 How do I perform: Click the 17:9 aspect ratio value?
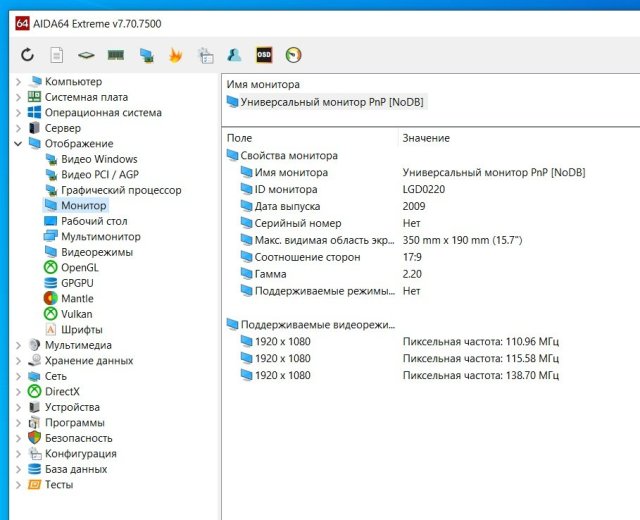click(412, 257)
